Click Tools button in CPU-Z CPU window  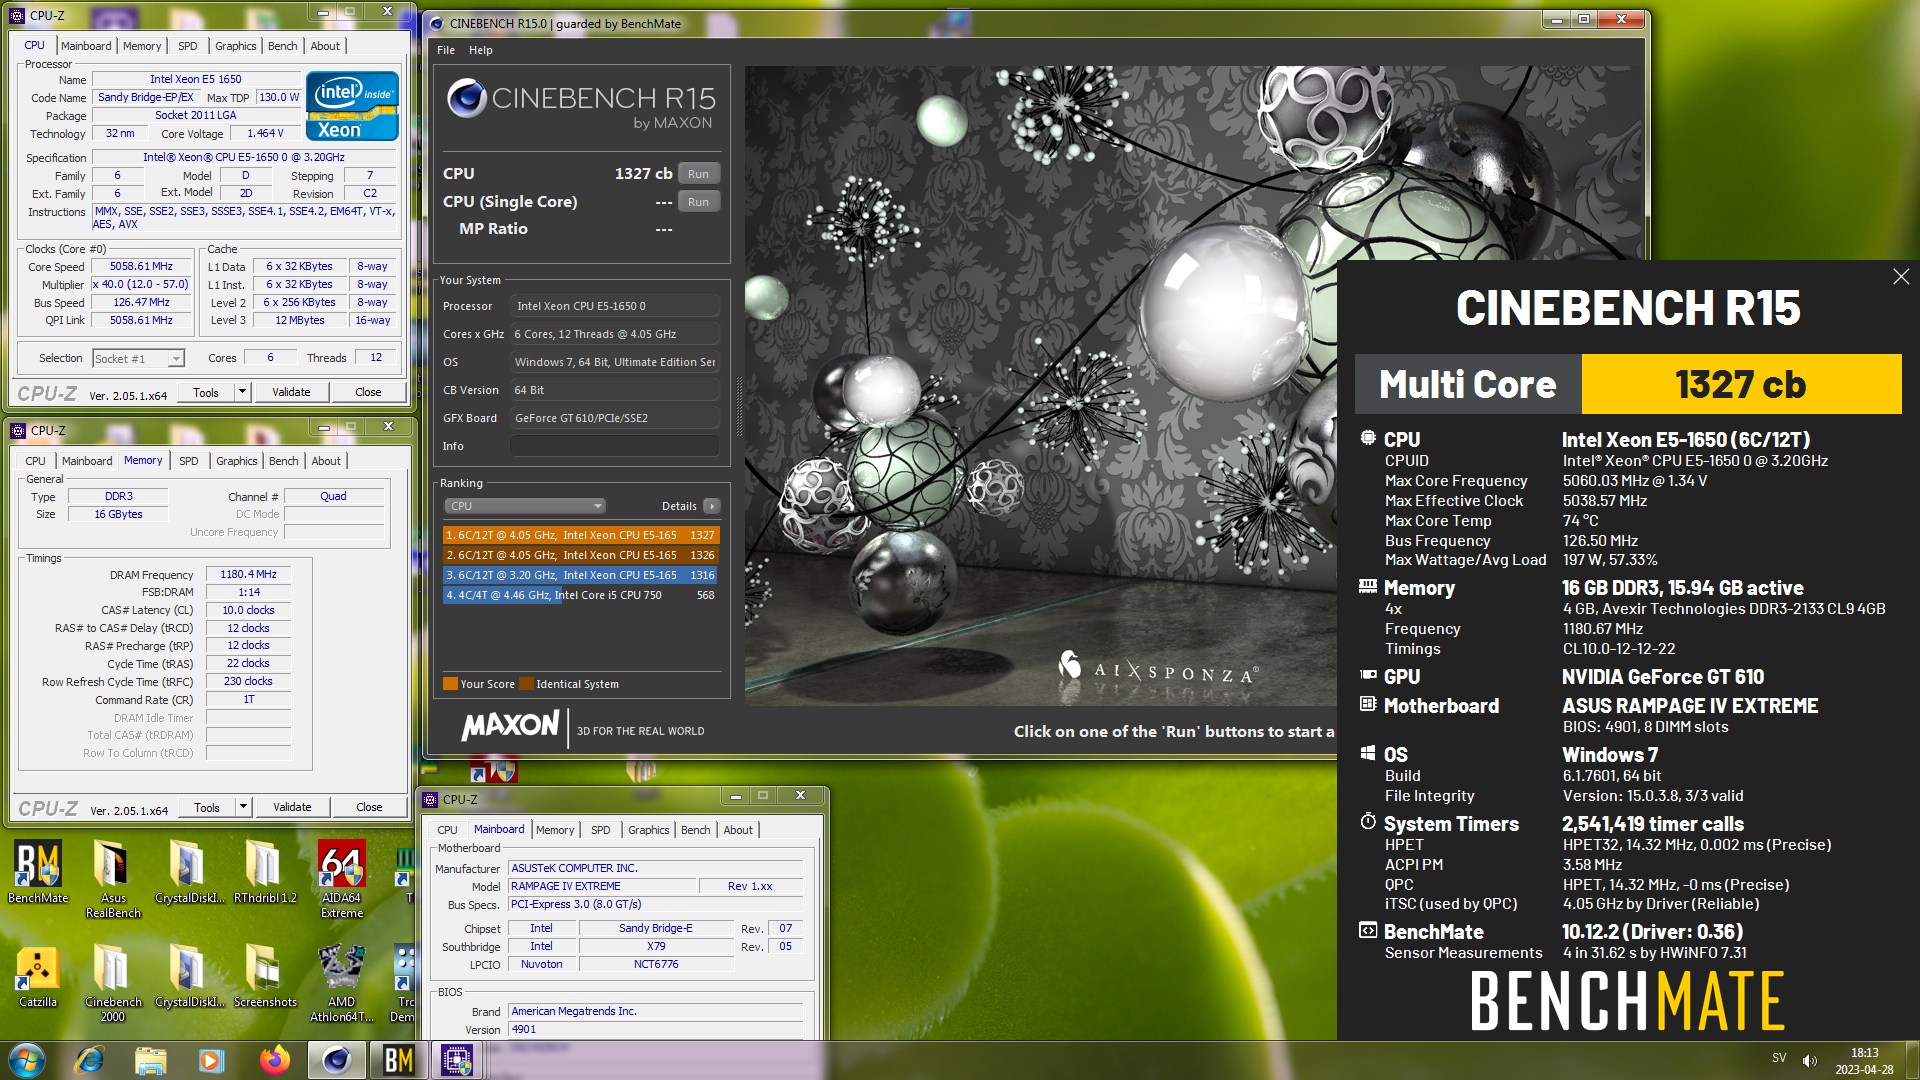(206, 392)
